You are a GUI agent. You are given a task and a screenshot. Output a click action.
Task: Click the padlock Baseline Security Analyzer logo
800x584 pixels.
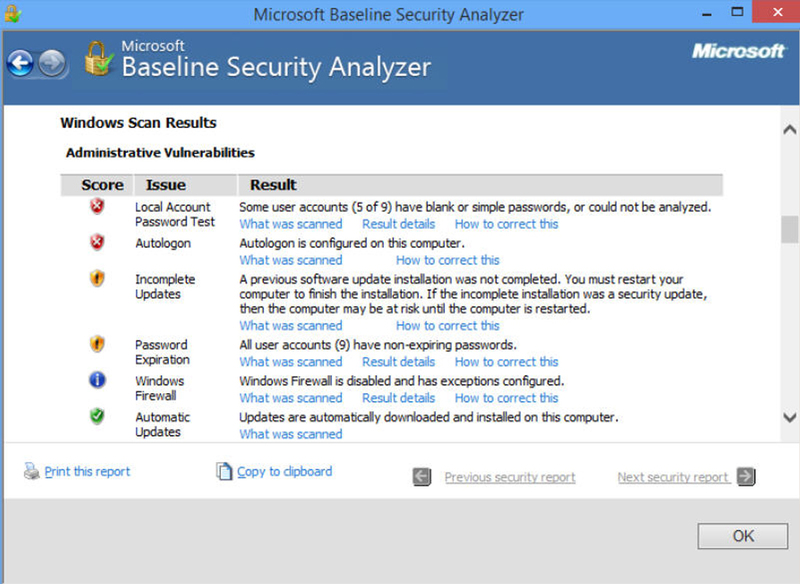[x=99, y=59]
